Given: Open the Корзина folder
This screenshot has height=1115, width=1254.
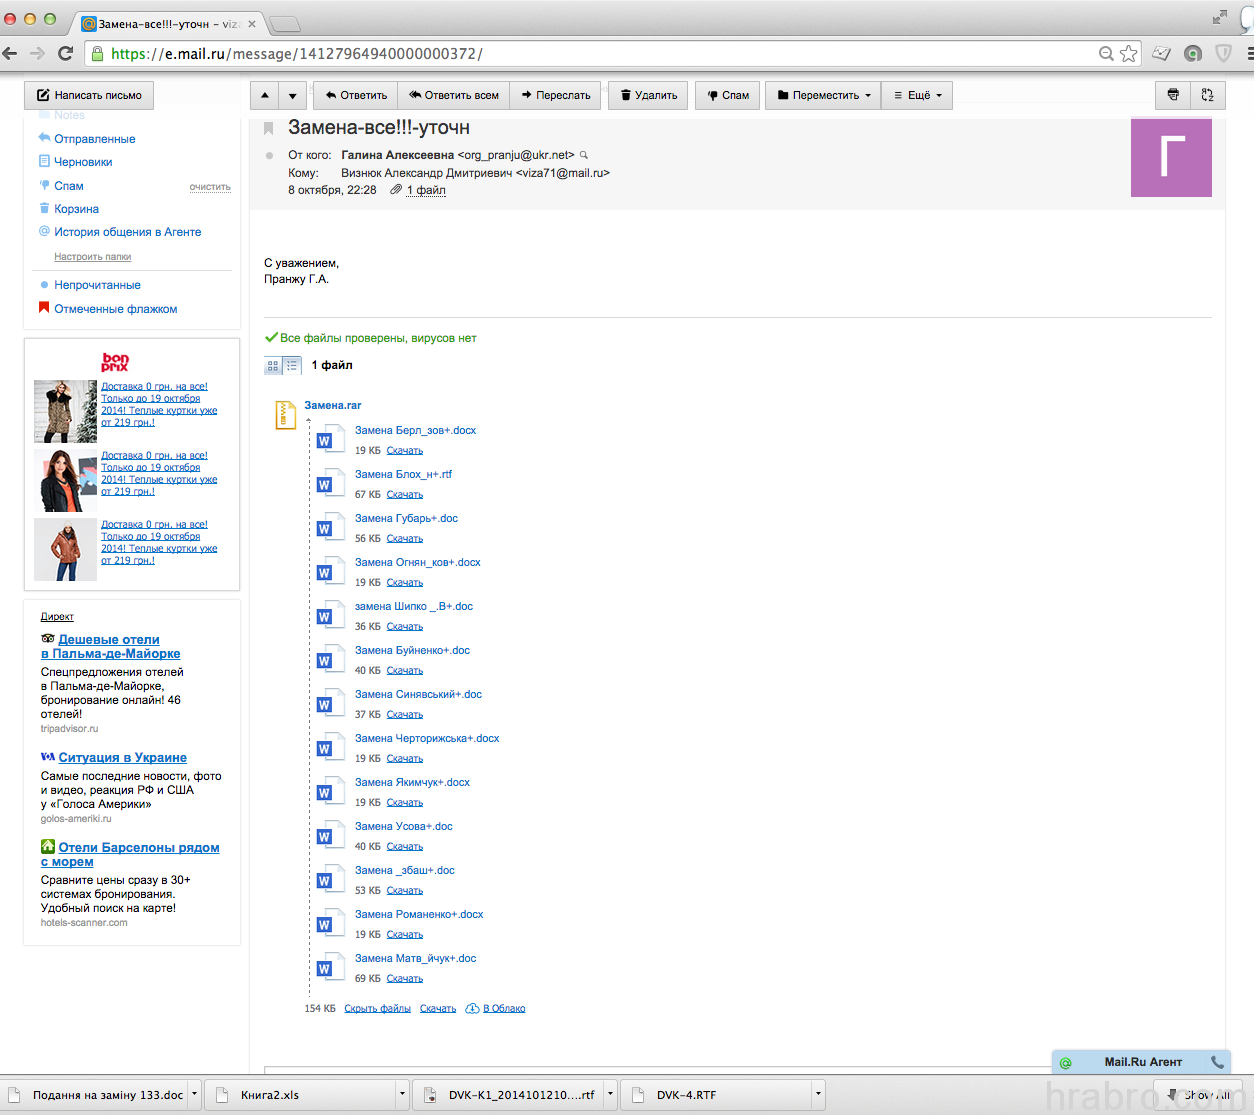Looking at the screenshot, I should [x=76, y=209].
